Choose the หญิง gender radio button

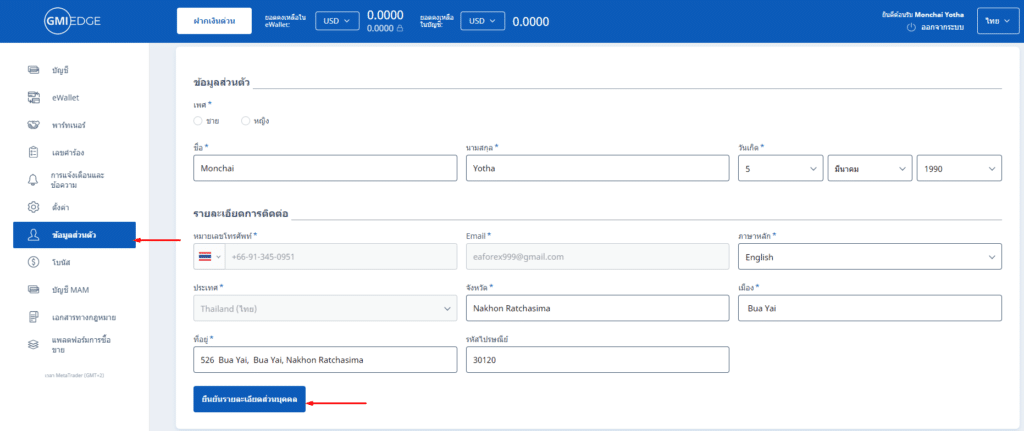tap(246, 121)
